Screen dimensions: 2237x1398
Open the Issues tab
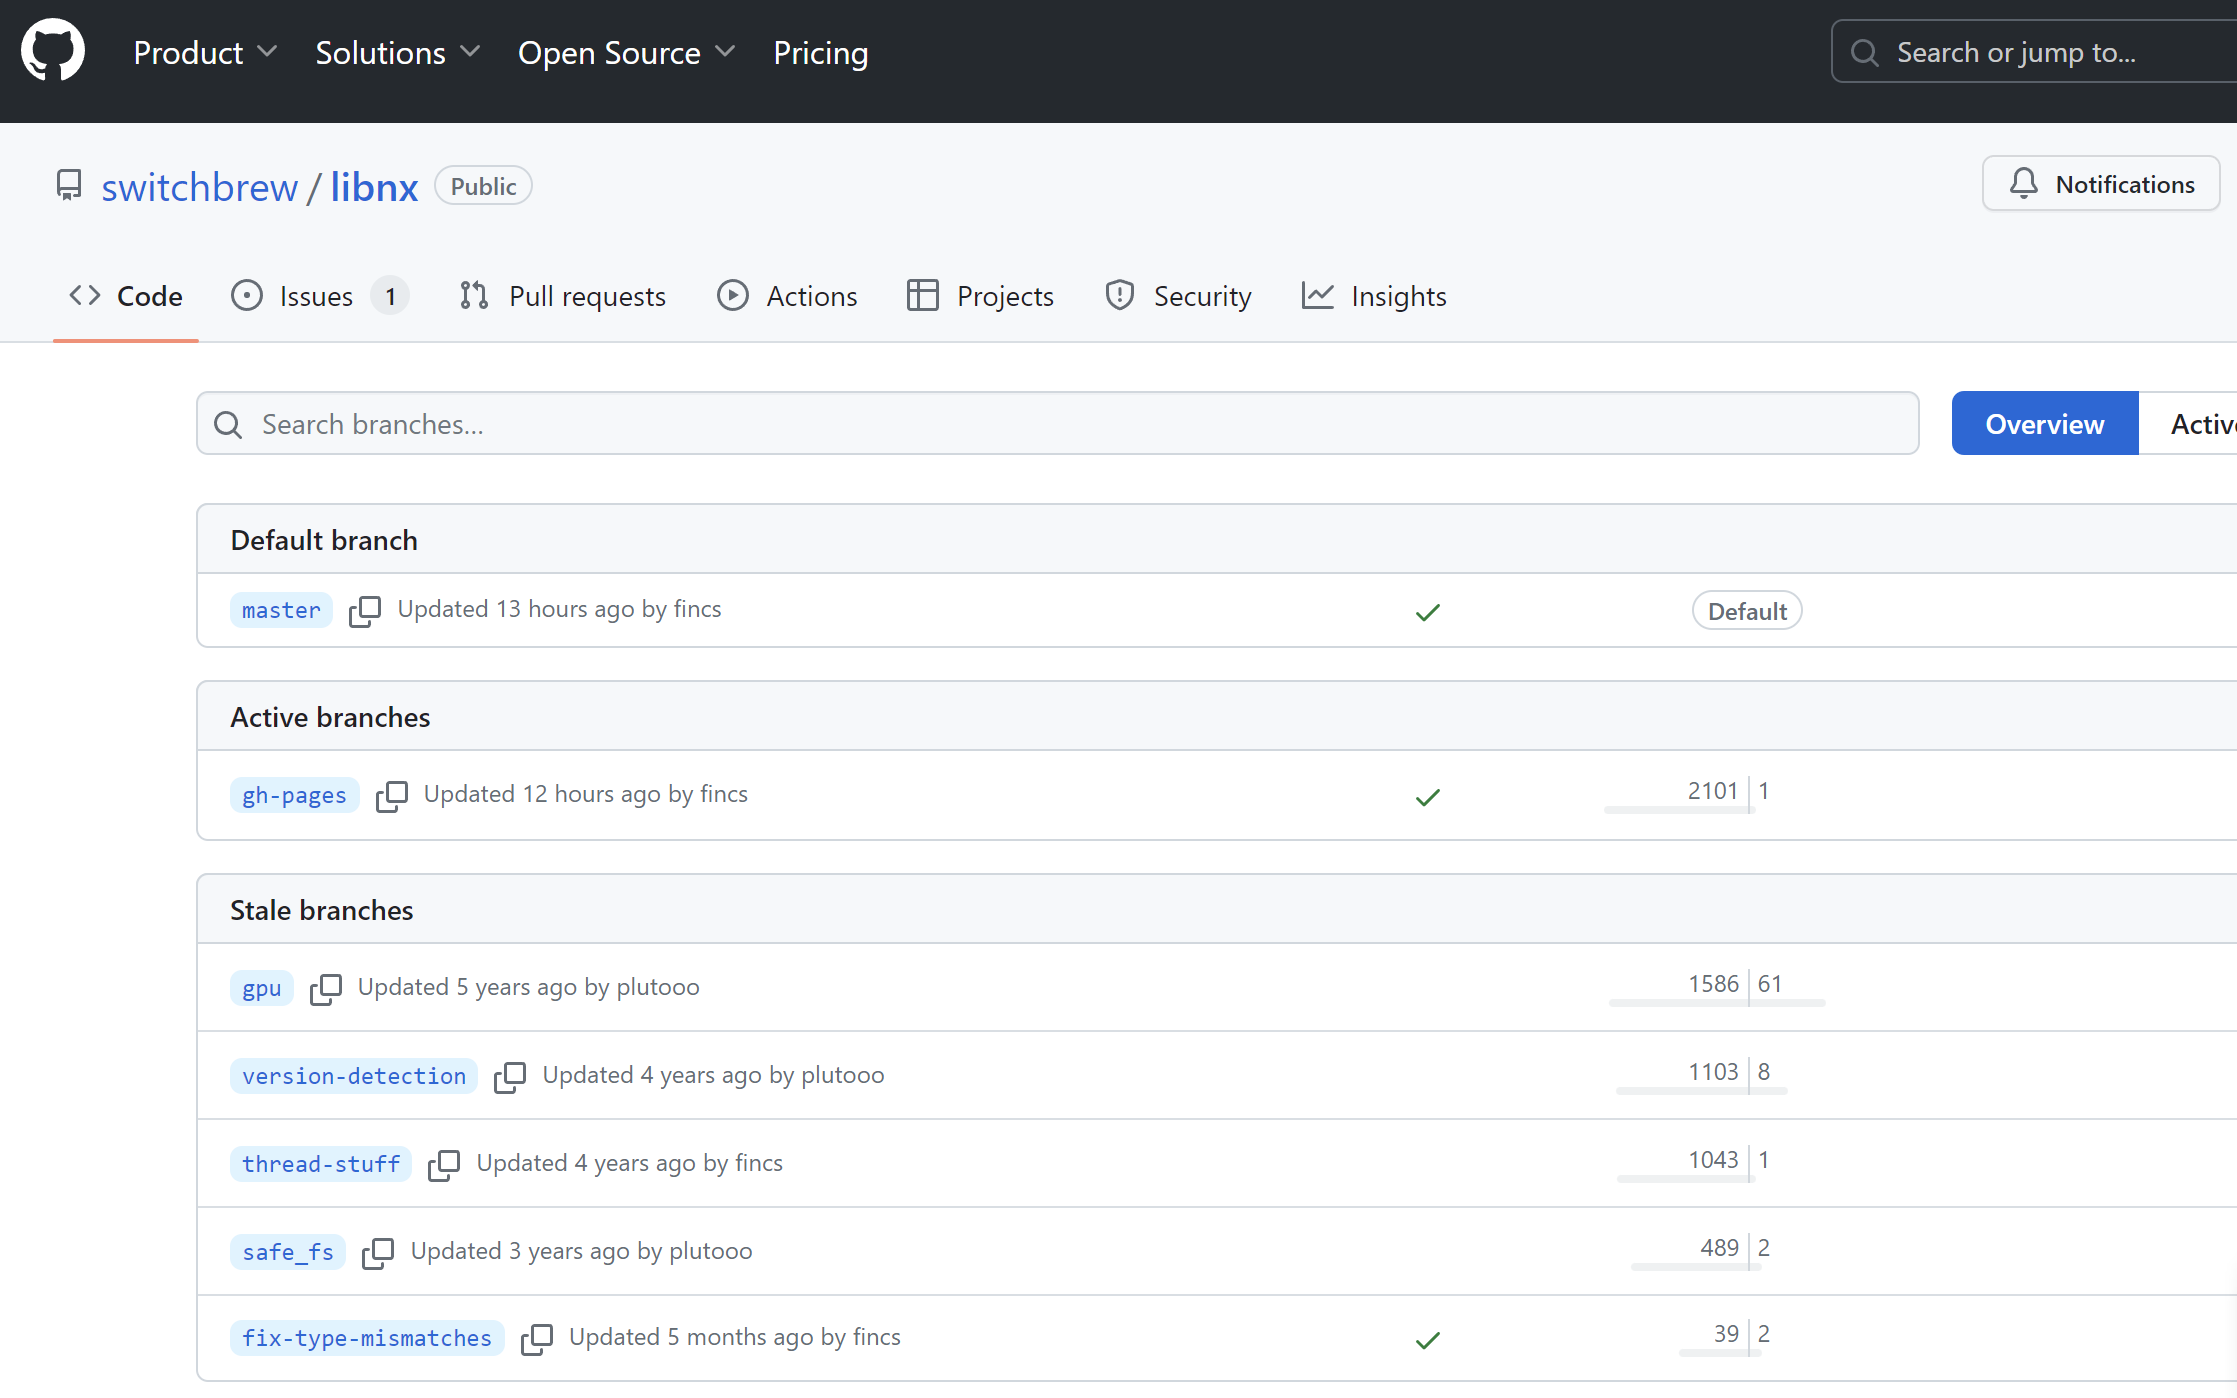[x=319, y=296]
